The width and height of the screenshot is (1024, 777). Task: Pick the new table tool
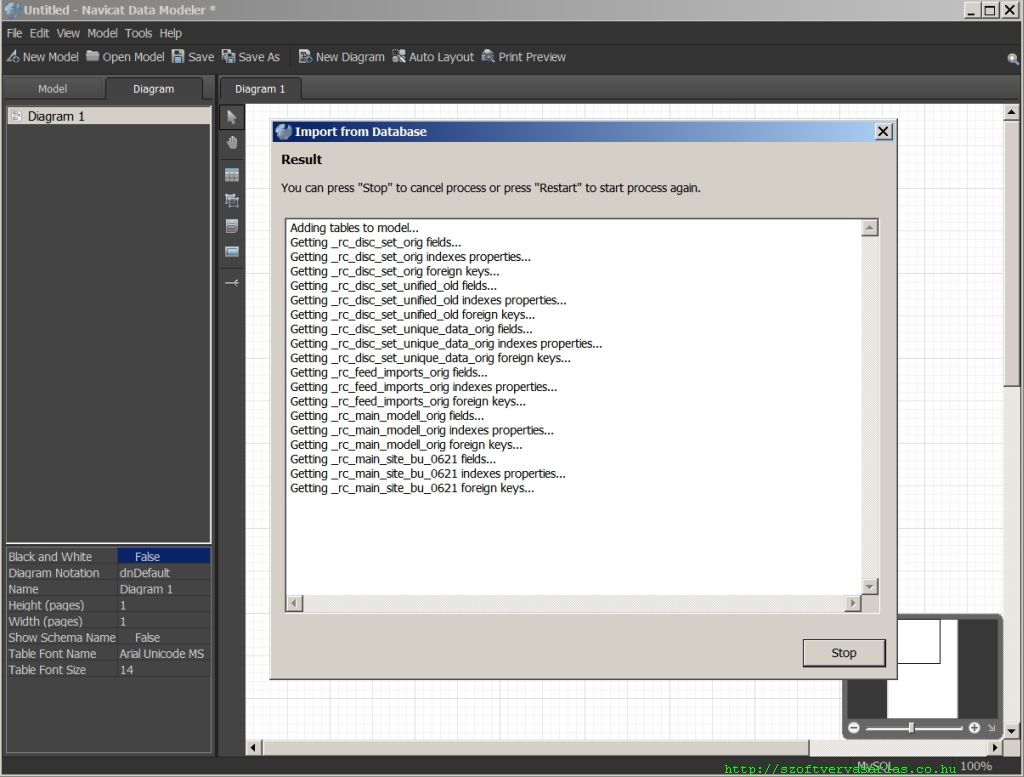pos(232,175)
